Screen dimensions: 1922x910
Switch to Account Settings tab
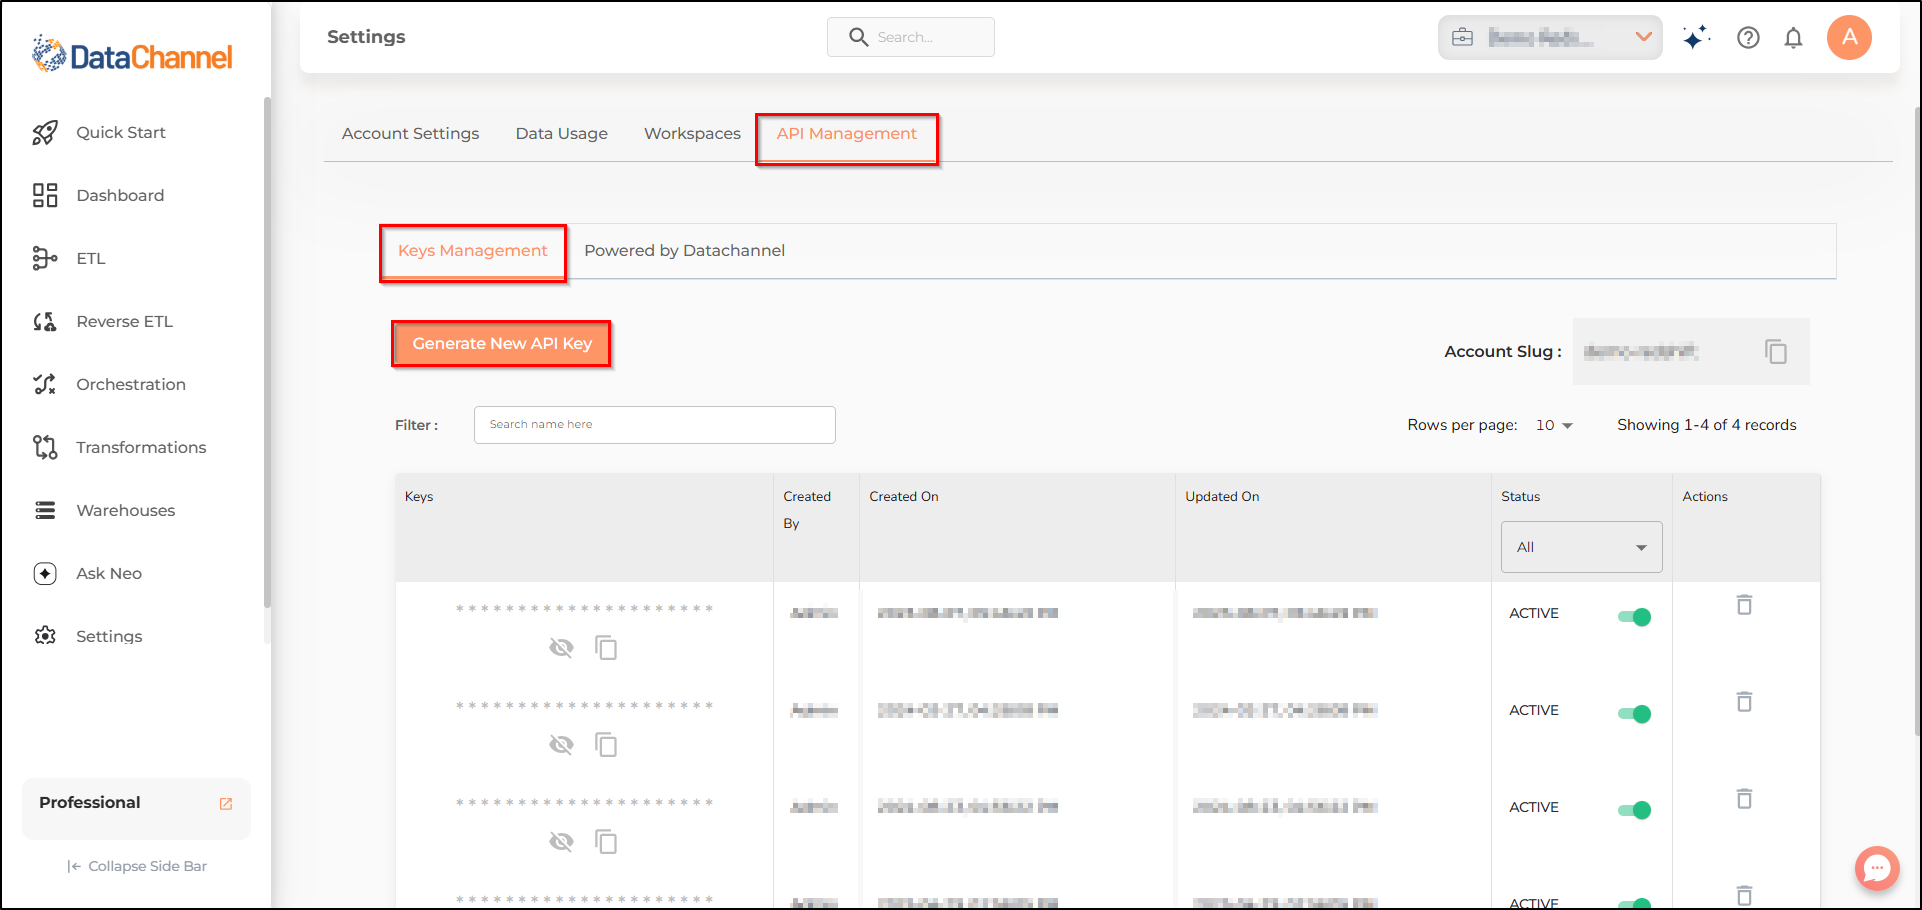(x=410, y=133)
